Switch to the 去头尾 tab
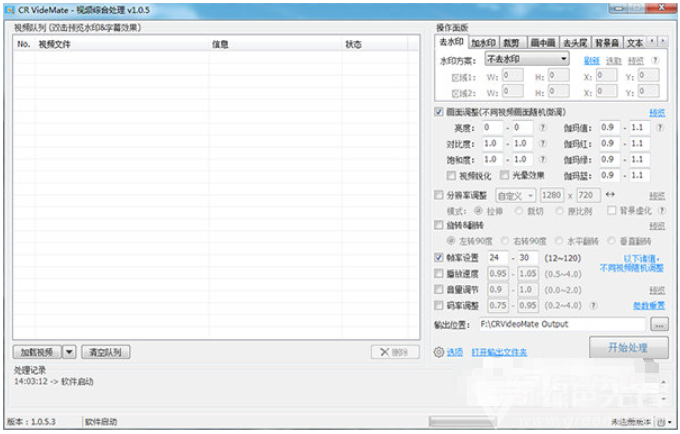The image size is (680, 434). (575, 43)
